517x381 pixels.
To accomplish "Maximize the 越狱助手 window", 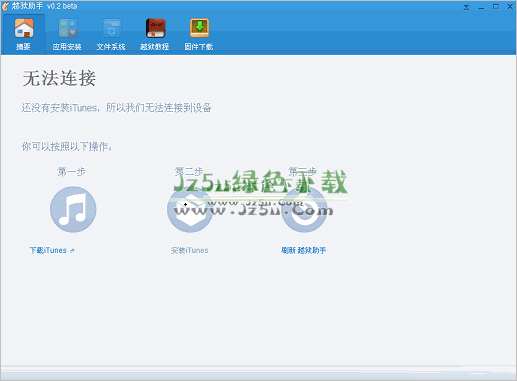I will (496, 7).
